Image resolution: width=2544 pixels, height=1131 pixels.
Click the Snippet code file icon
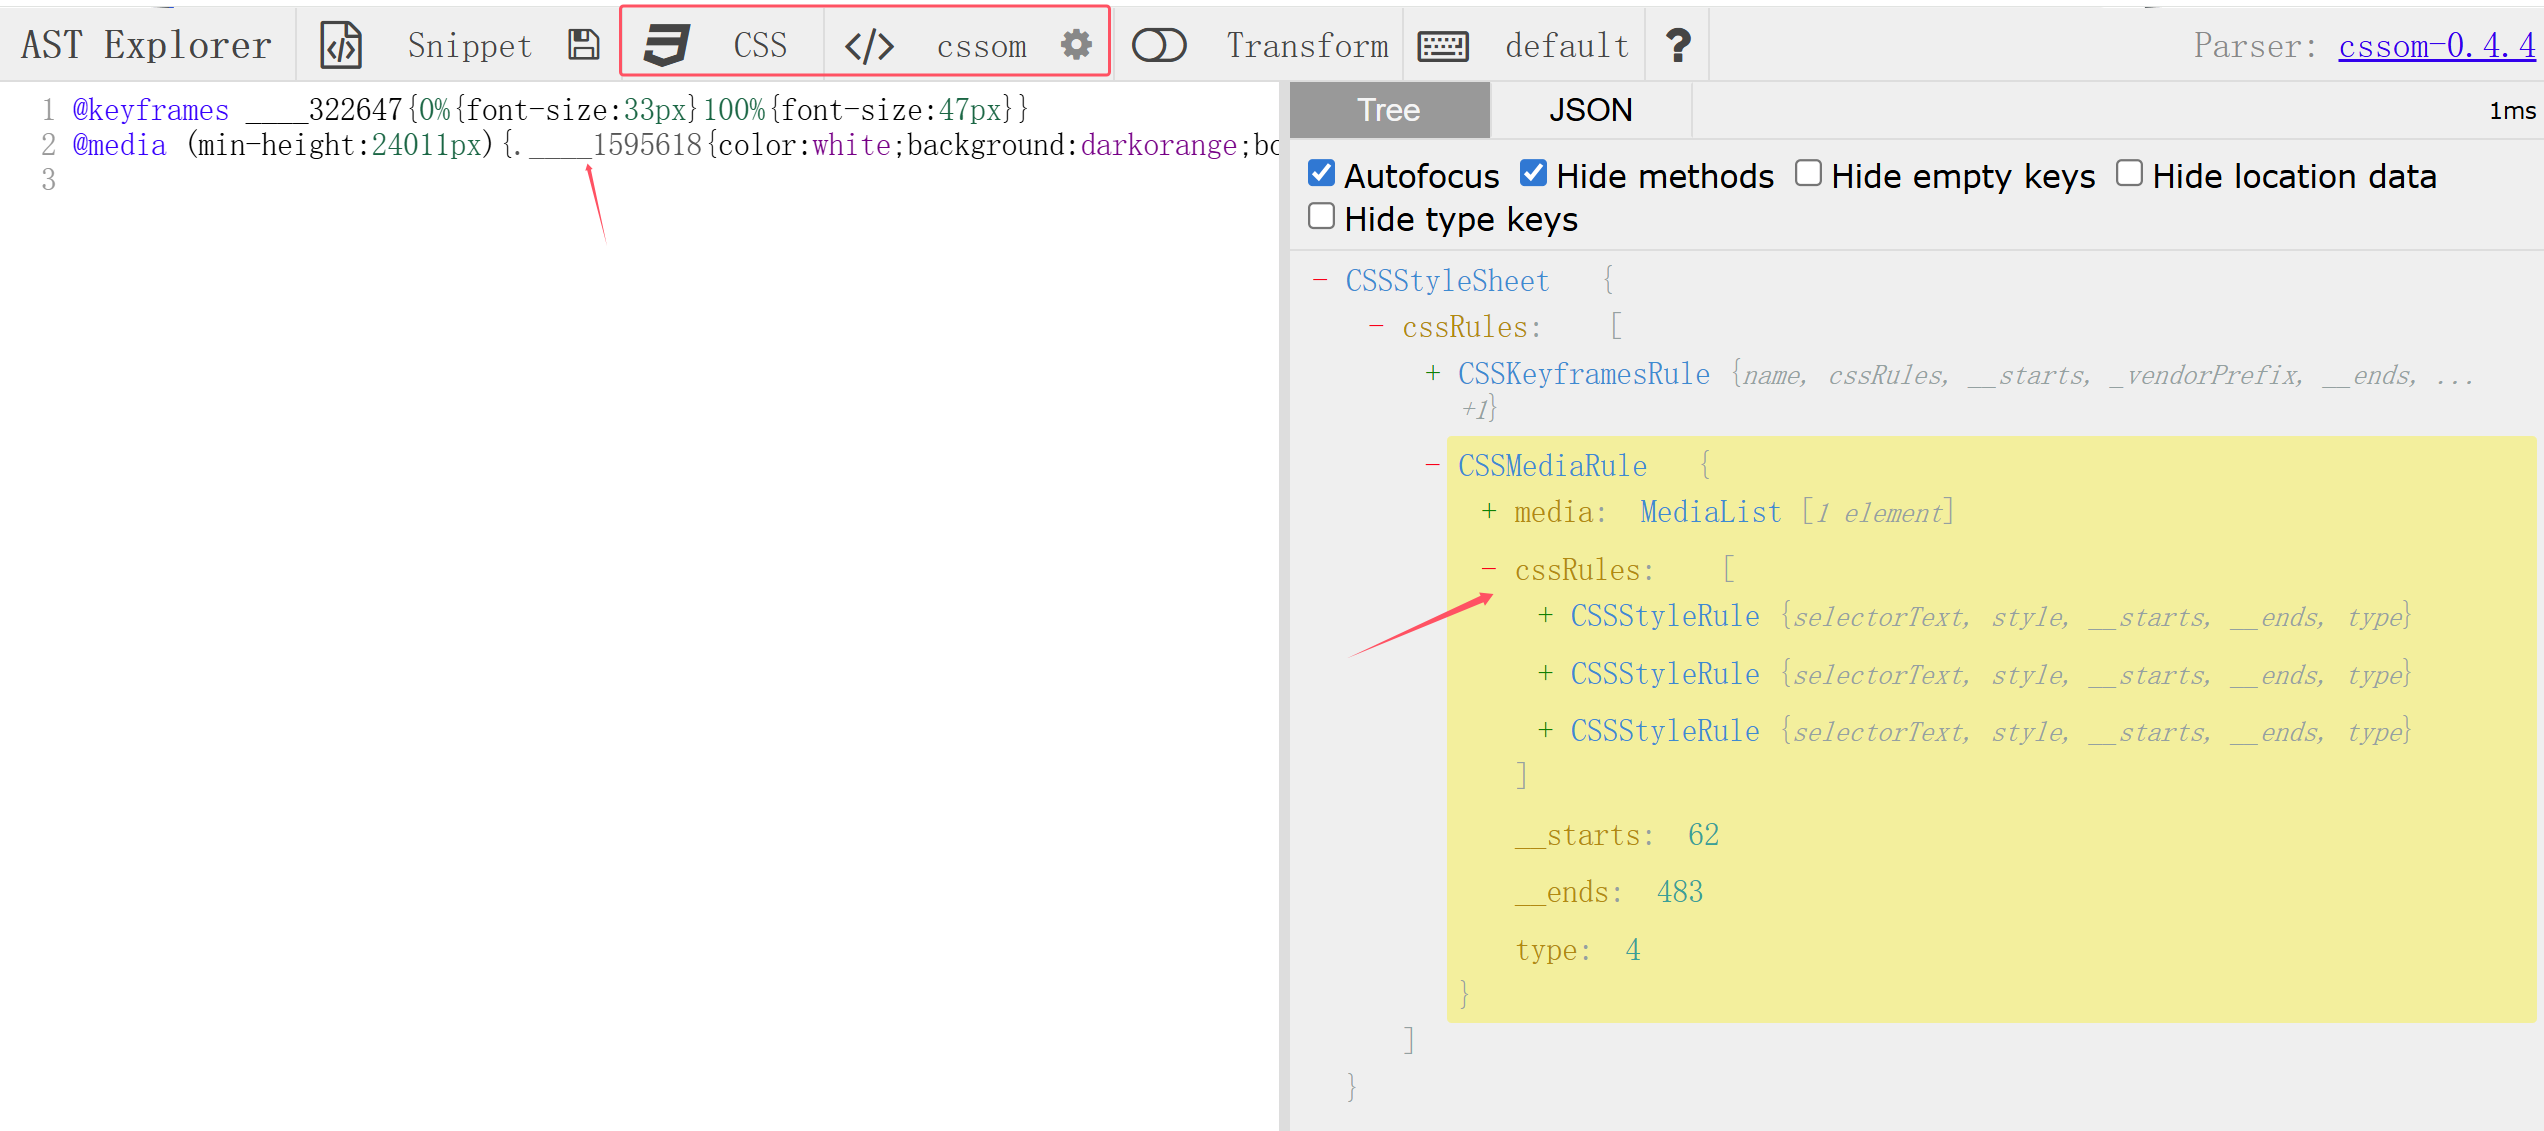pos(341,45)
